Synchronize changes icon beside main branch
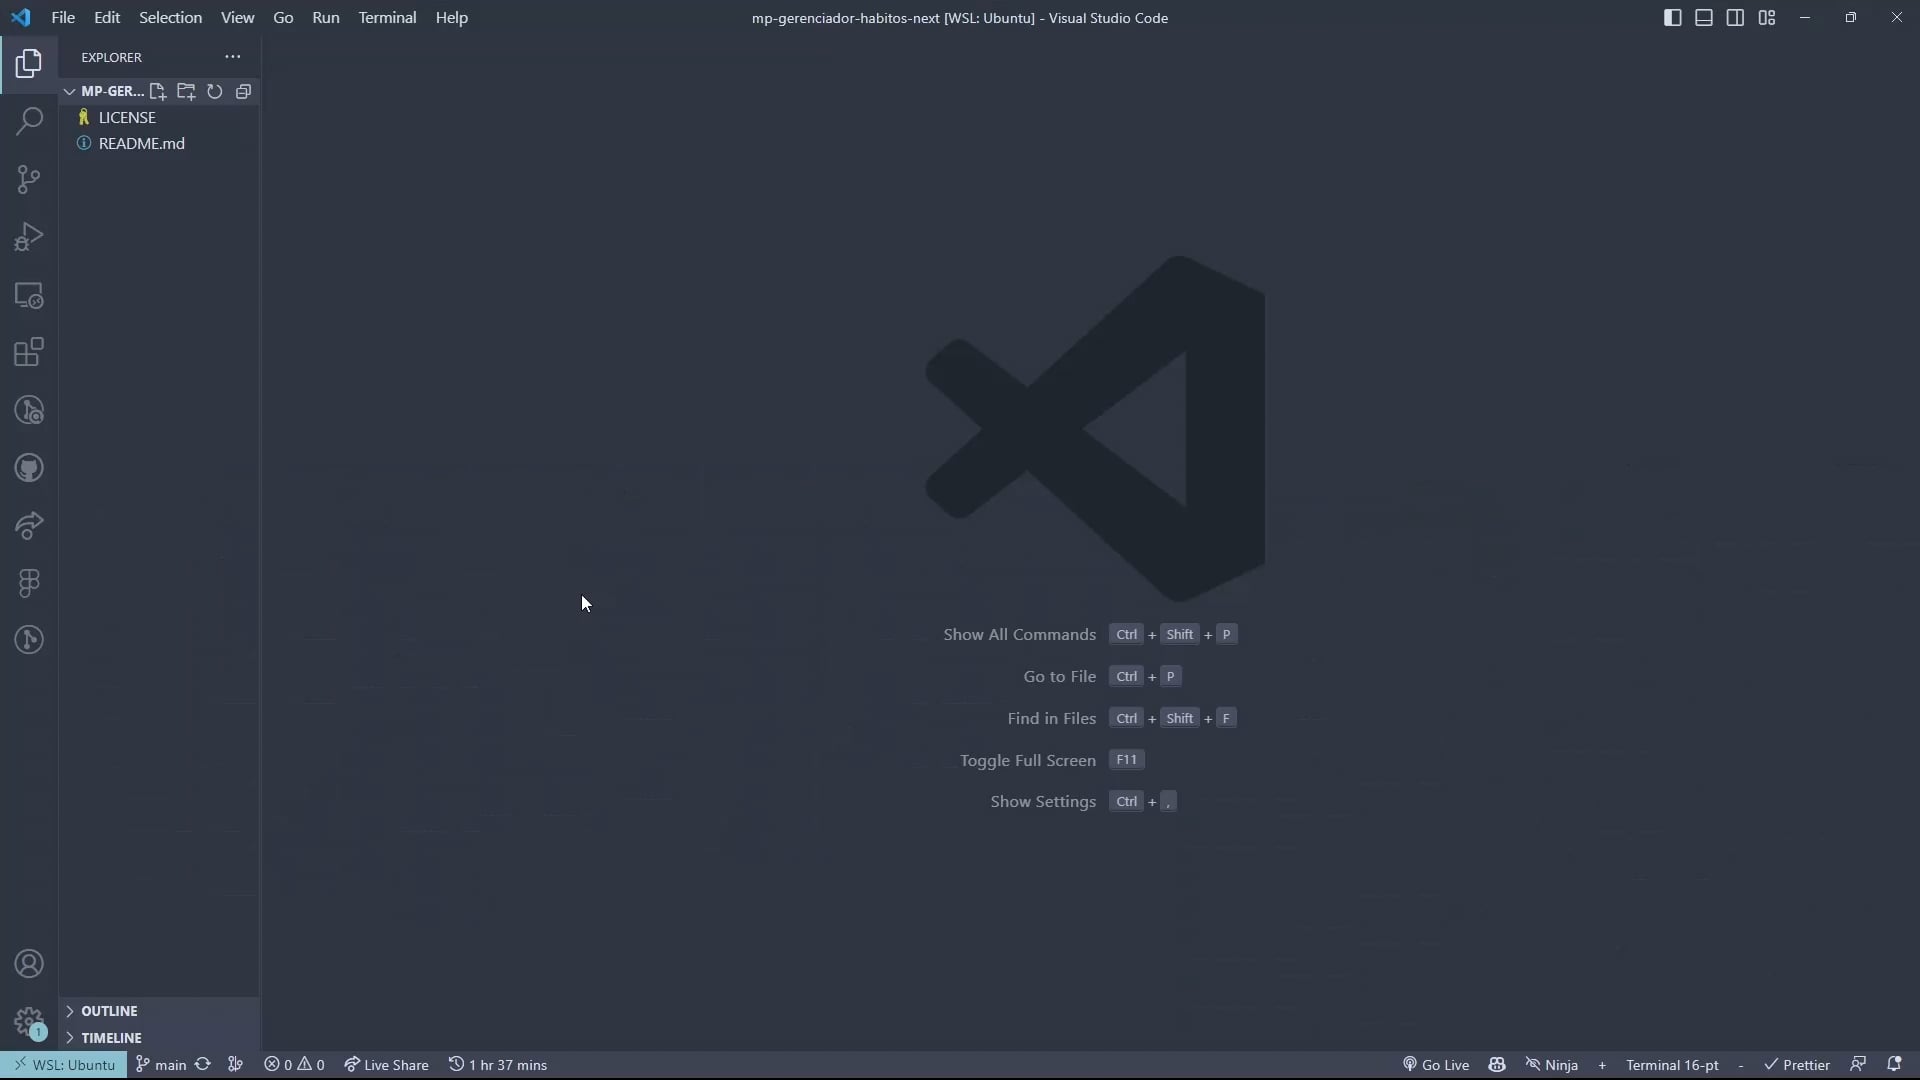This screenshot has width=1920, height=1080. pyautogui.click(x=203, y=1064)
